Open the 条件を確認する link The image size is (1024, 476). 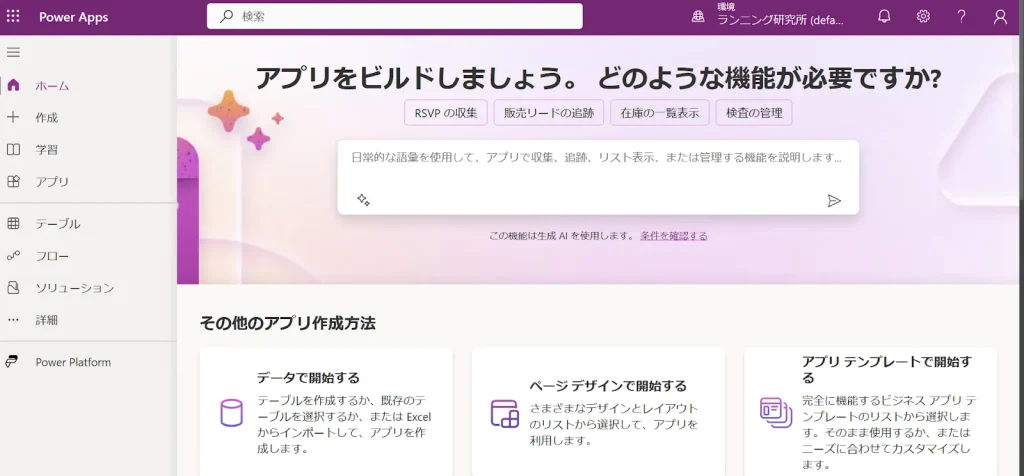coord(673,236)
